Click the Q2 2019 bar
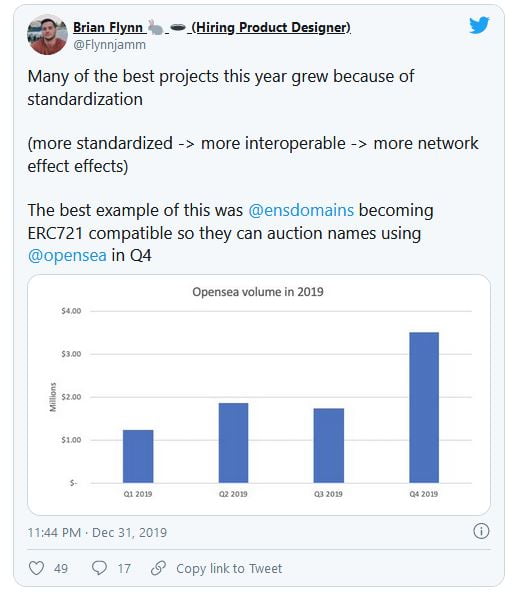This screenshot has width=520, height=595. [x=233, y=443]
